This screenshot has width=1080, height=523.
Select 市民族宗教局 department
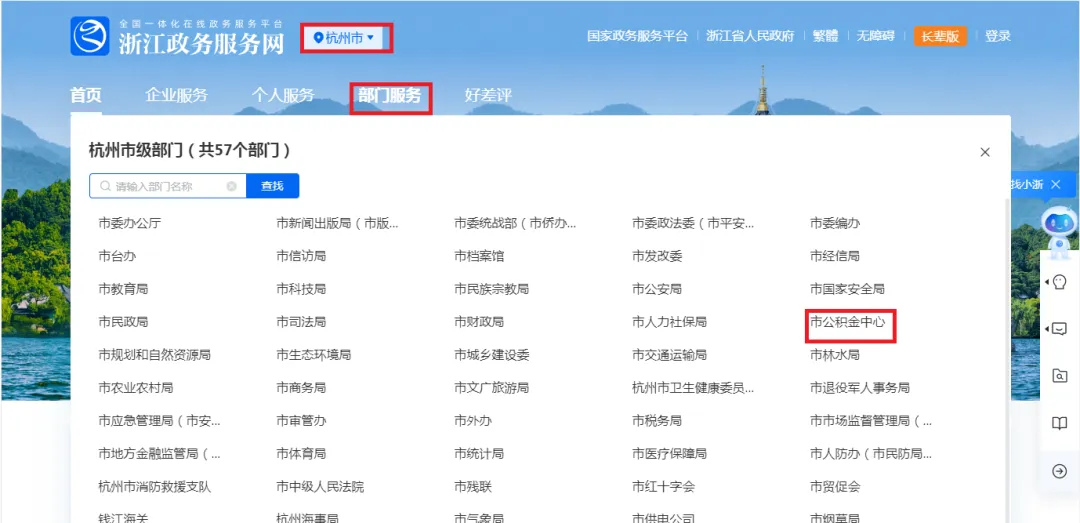tap(491, 289)
